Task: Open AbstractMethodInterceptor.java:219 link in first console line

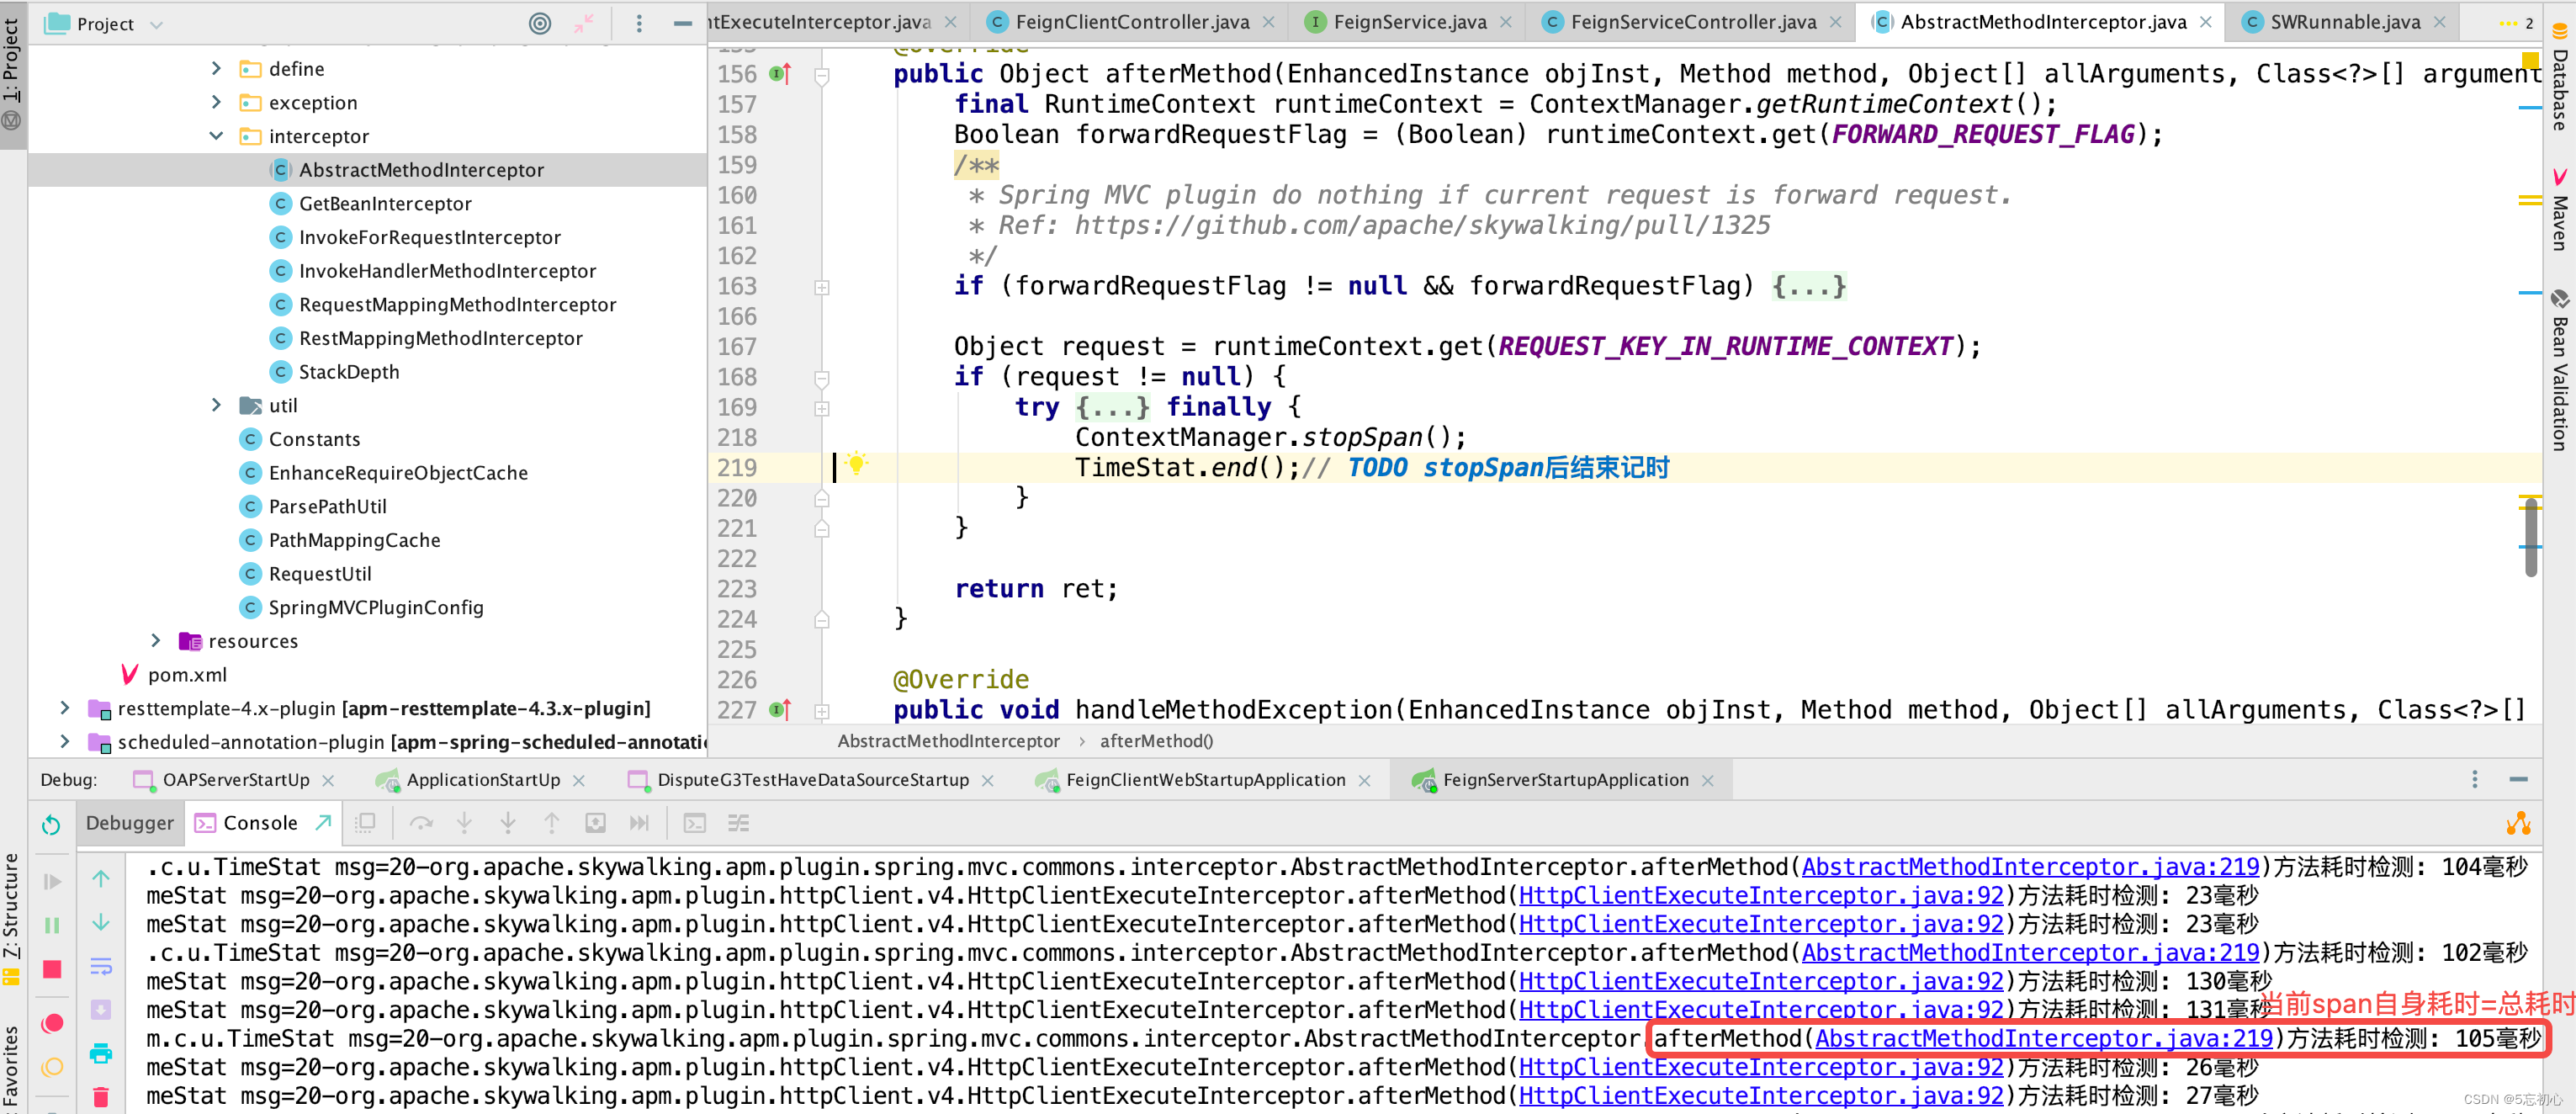Action: pos(2029,867)
